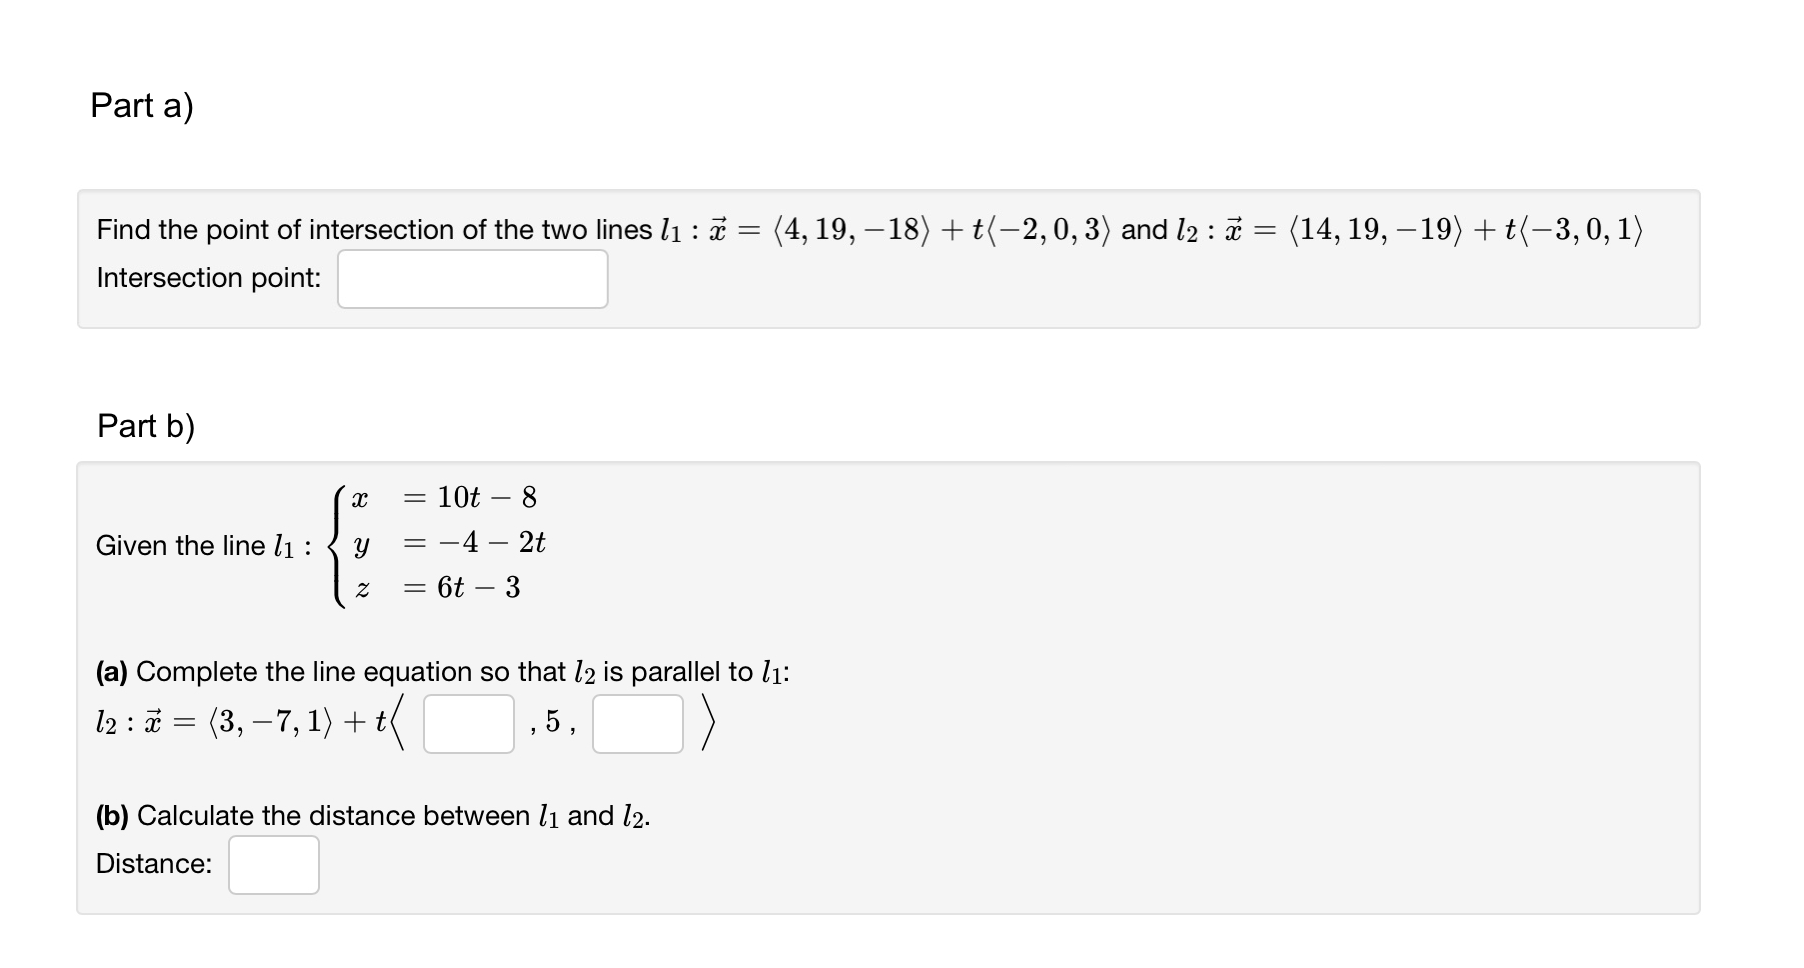Click the label Distance:
1804x968 pixels.
tap(152, 864)
